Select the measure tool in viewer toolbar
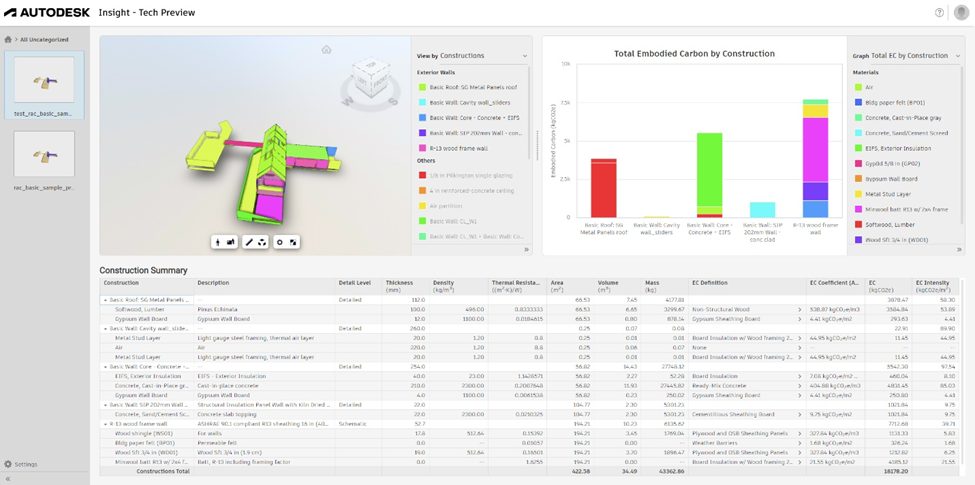The height and width of the screenshot is (485, 975). [x=249, y=242]
